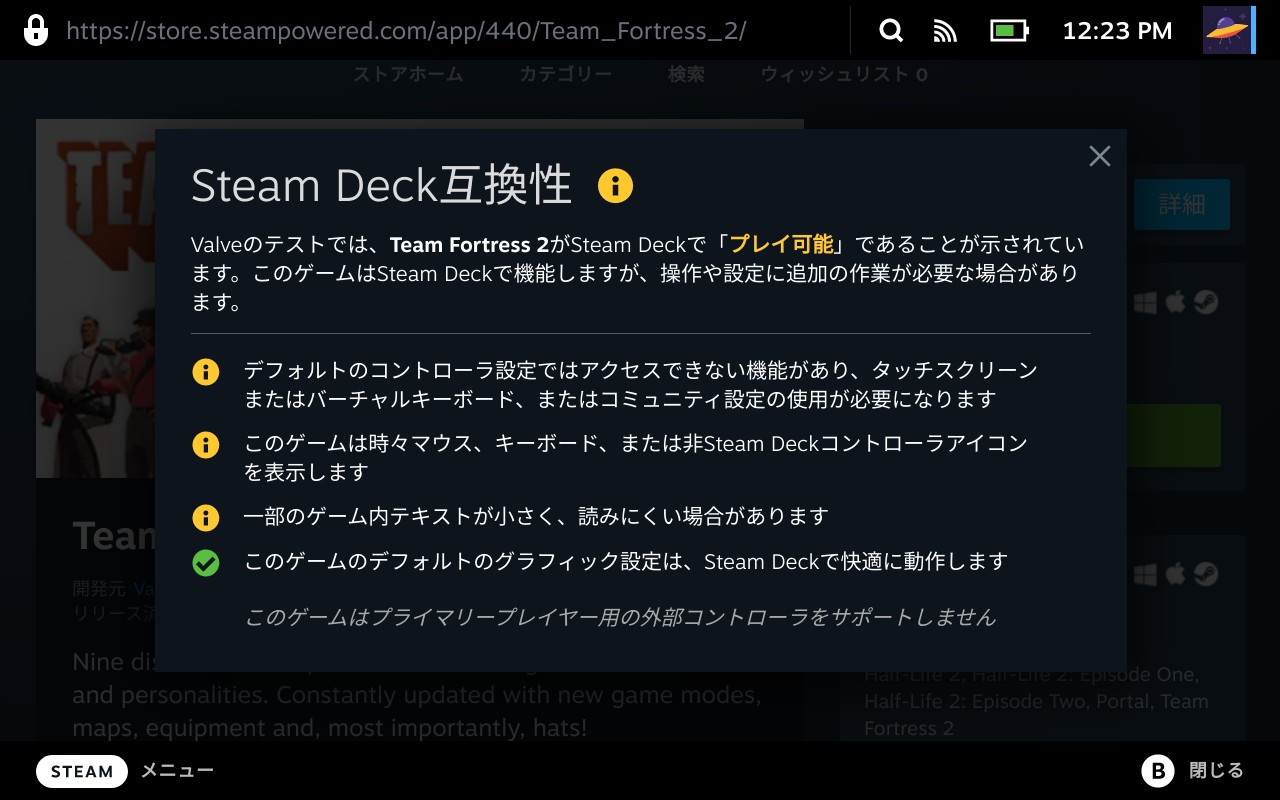
Task: Click the 12:23 PM clock
Action: point(1117,31)
